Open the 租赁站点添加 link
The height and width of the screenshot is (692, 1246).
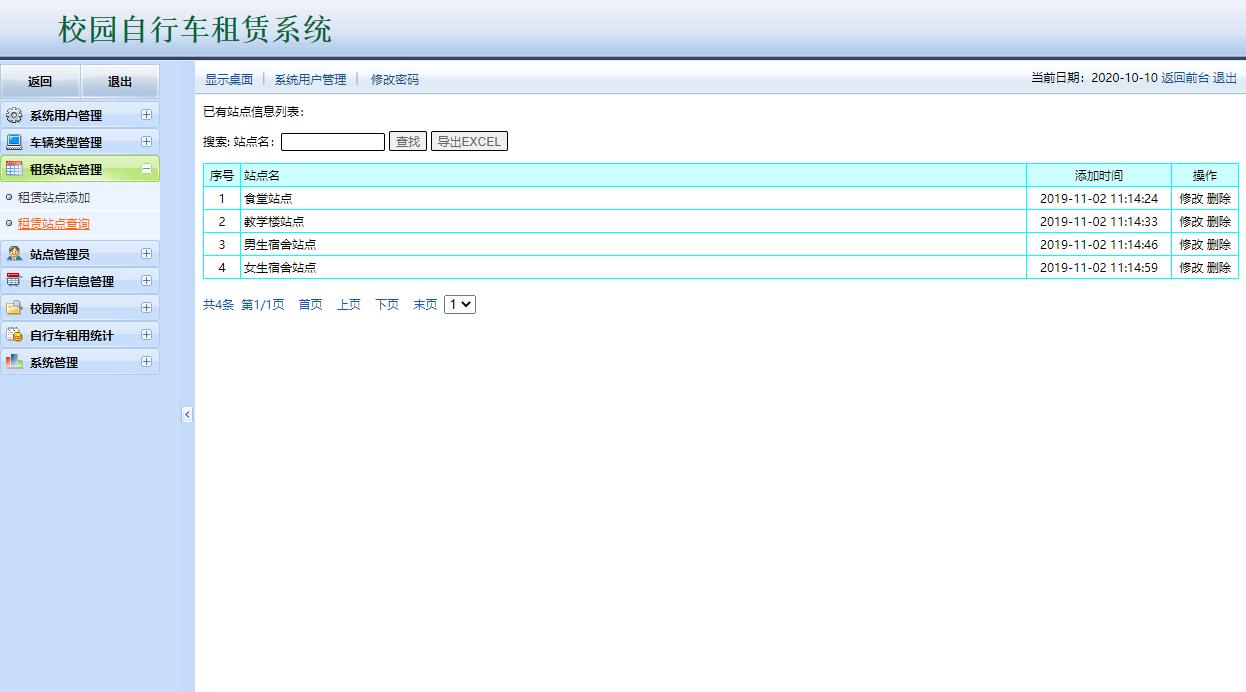click(x=55, y=196)
